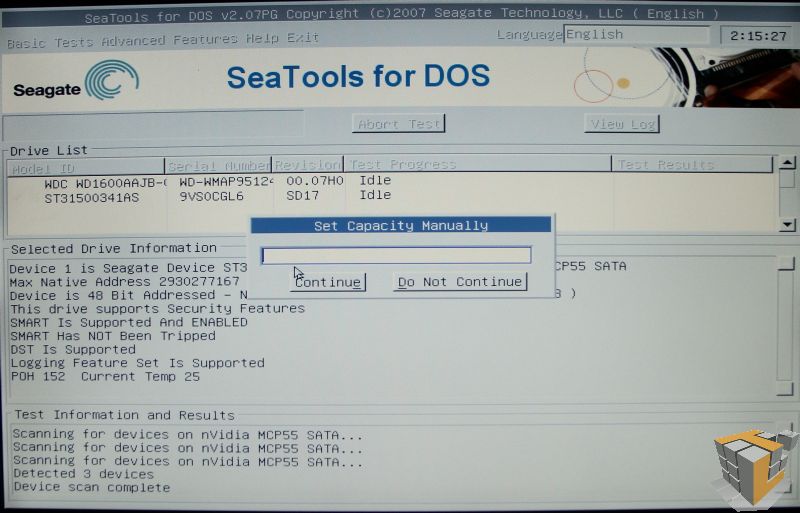Screen dimensions: 800x513
Task: Click the Serial Number column header
Action: tap(218, 166)
